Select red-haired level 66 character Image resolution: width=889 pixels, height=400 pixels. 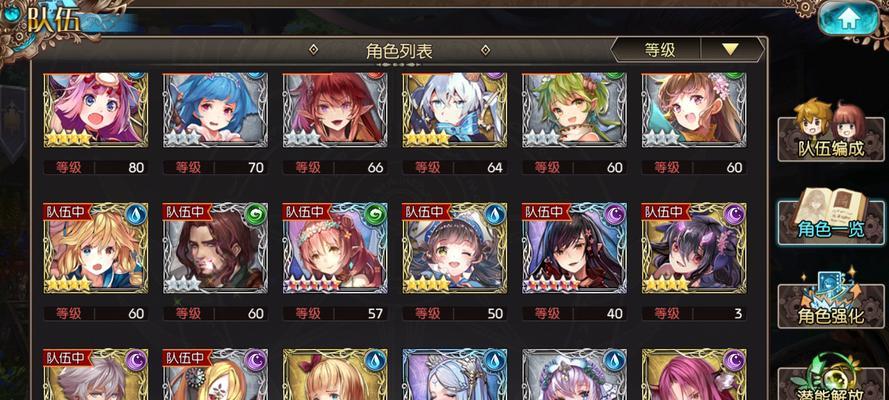pos(335,110)
